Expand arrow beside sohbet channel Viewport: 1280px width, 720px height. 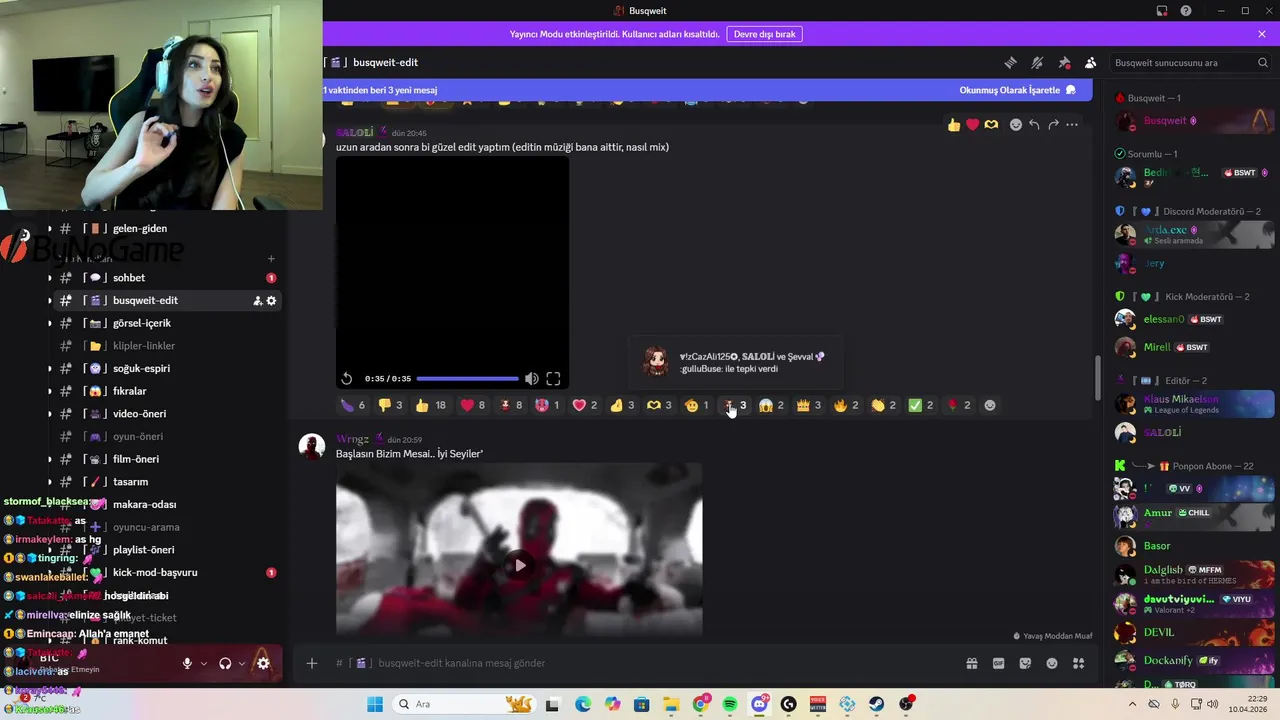point(50,278)
